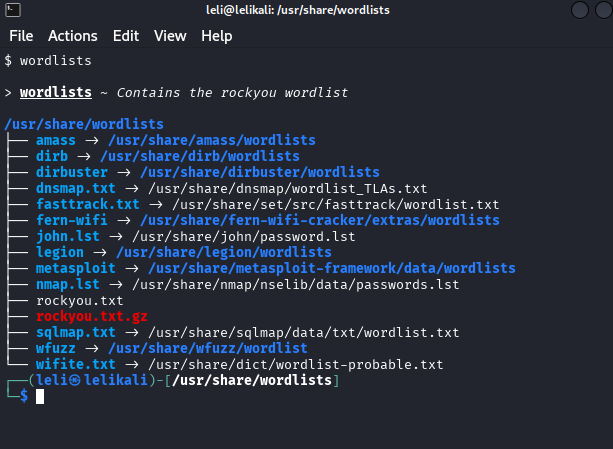Click the underlined wordlists heading
Image resolution: width=613 pixels, height=449 pixels.
(56, 93)
